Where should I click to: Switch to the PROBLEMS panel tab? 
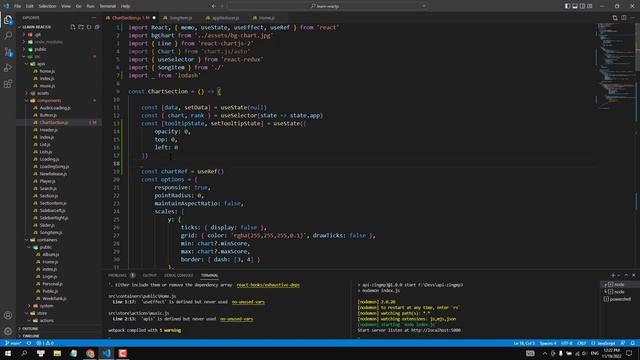click(118, 276)
